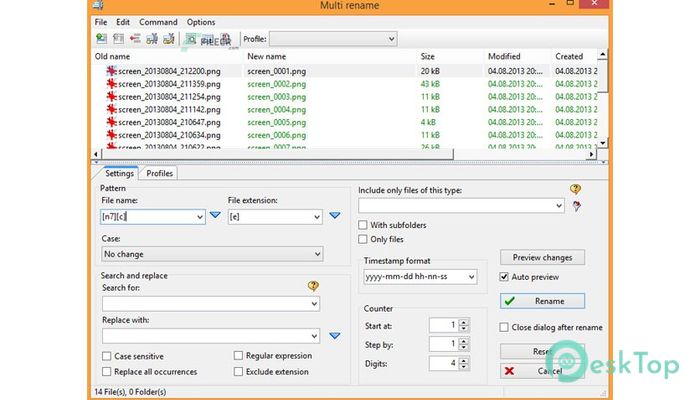700x400 pixels.
Task: Click the gray list toolbar icon beside add-files
Action: [118, 39]
